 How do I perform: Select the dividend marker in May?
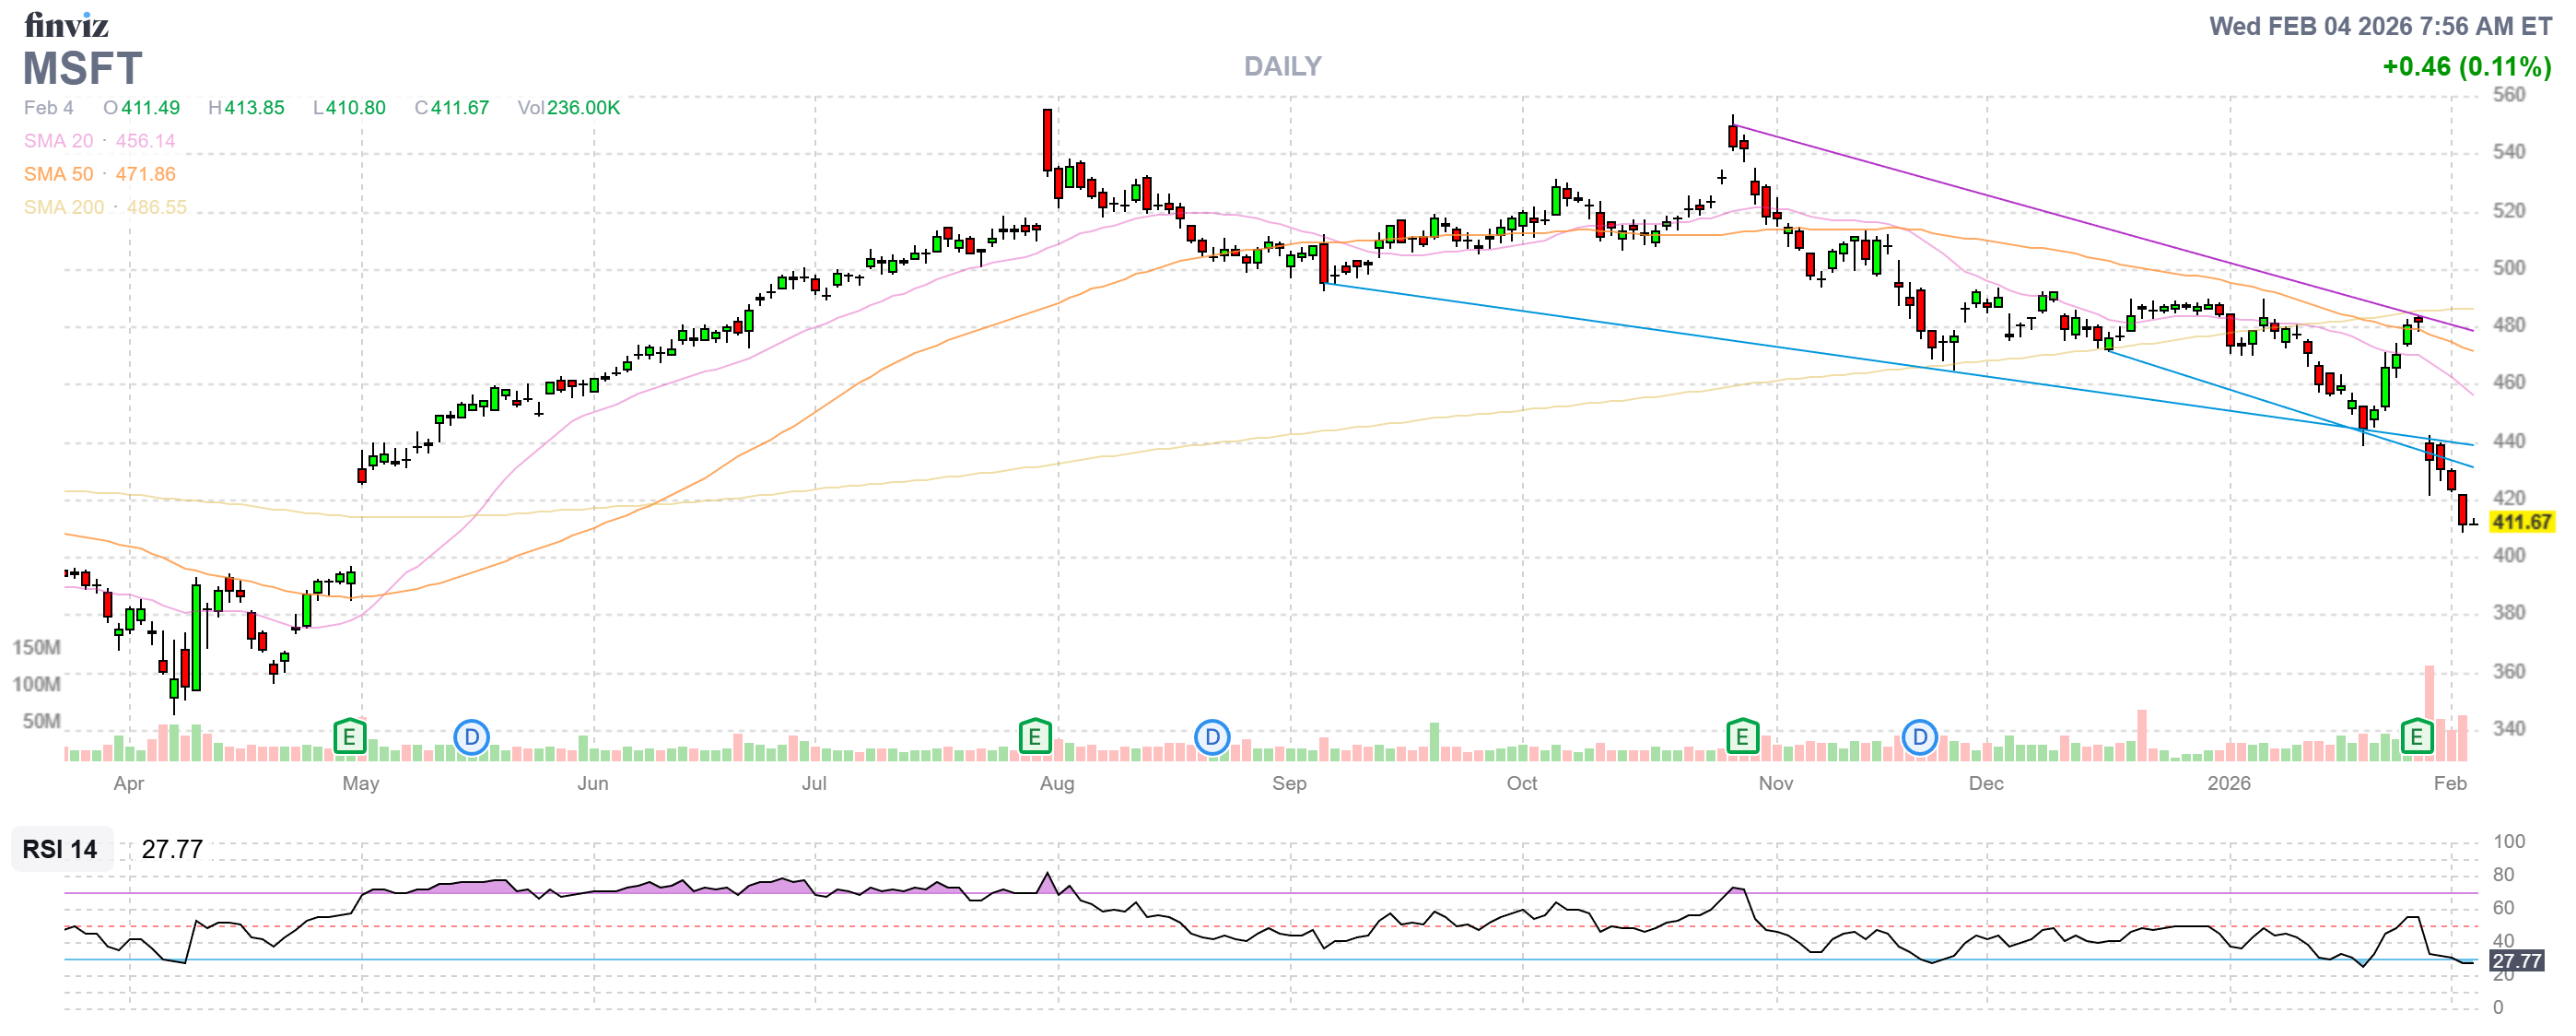click(x=472, y=737)
